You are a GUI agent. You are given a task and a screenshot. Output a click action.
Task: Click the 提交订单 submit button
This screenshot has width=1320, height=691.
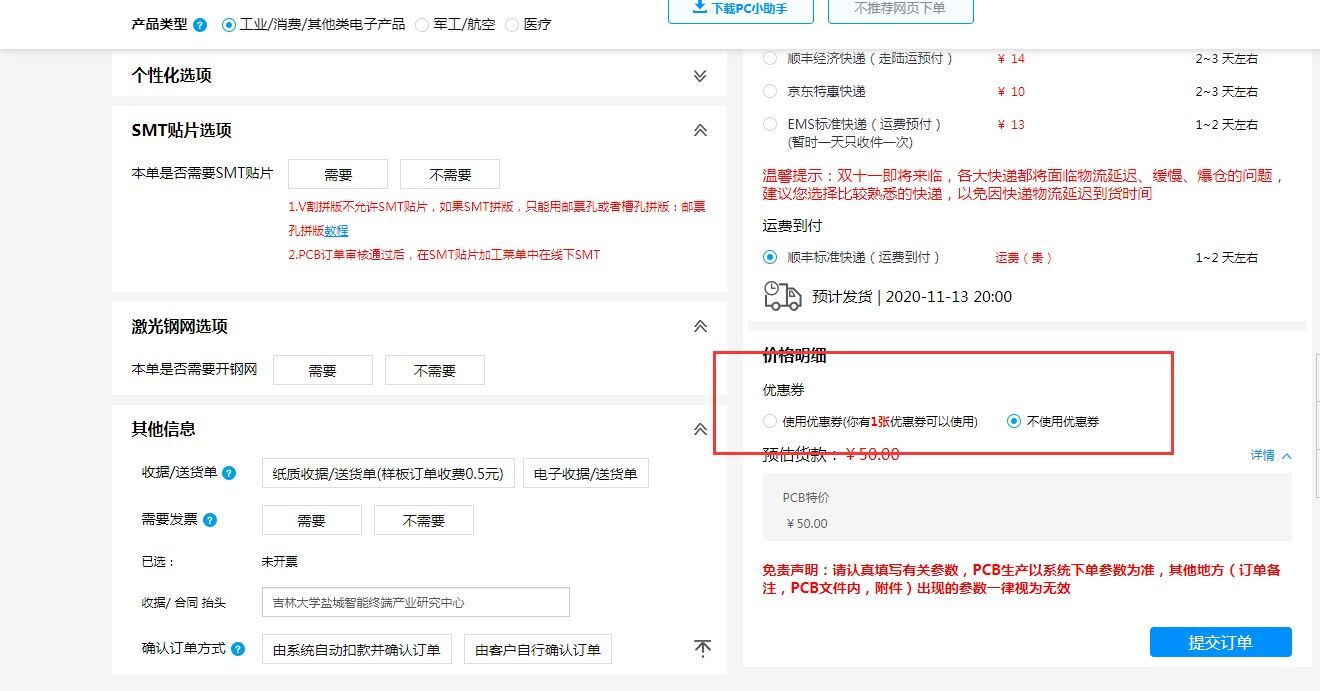point(1220,642)
